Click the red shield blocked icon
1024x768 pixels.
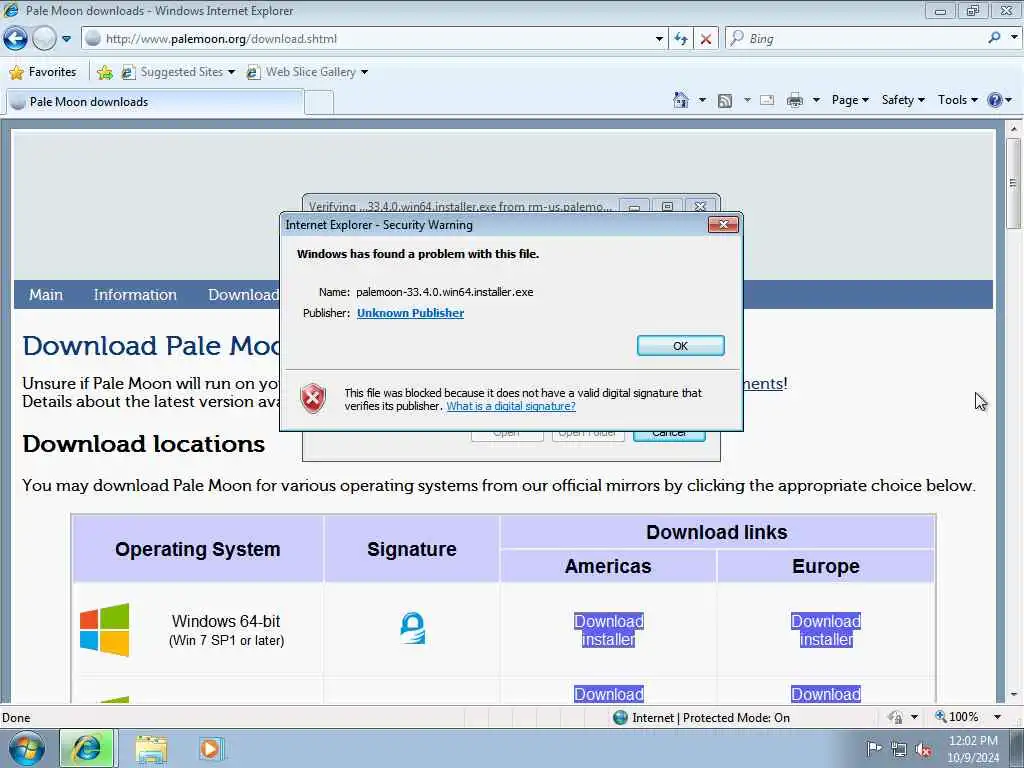pos(313,398)
